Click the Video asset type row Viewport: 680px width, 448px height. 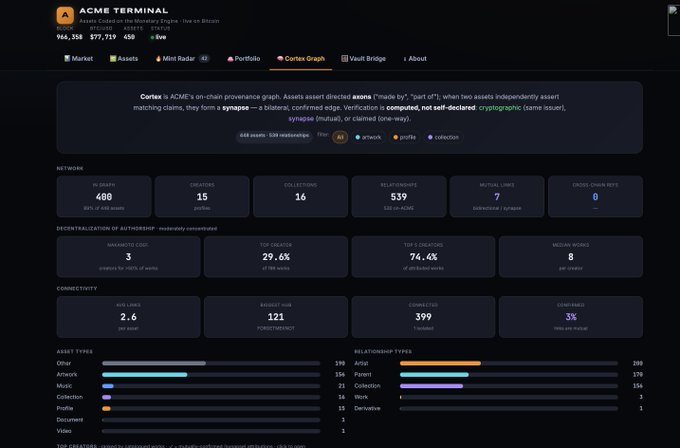[x=201, y=431]
